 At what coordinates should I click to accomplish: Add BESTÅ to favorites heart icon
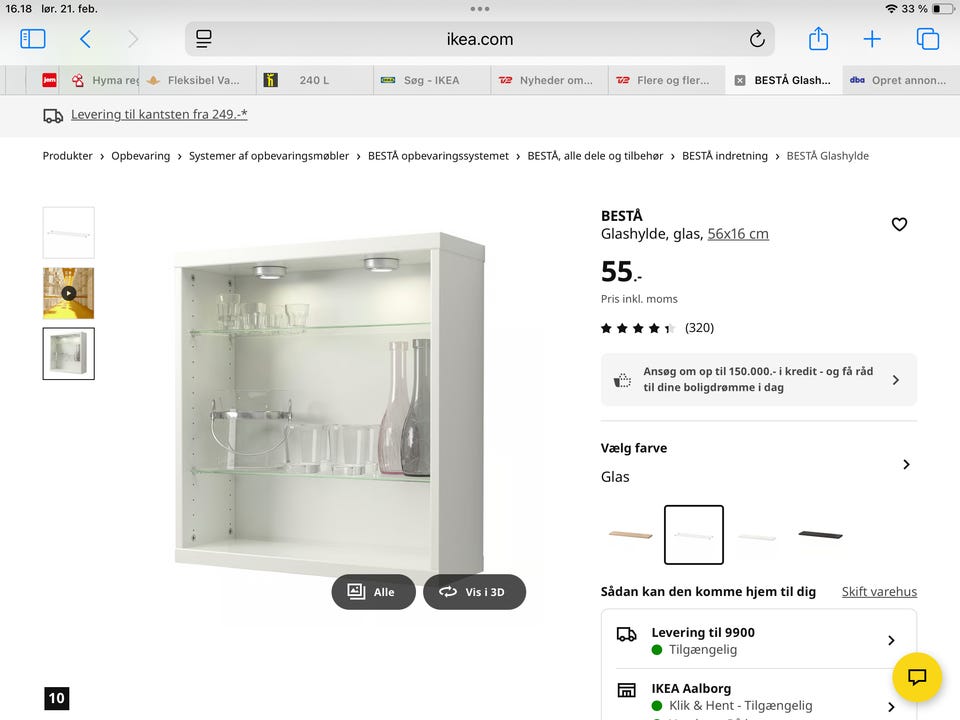899,224
